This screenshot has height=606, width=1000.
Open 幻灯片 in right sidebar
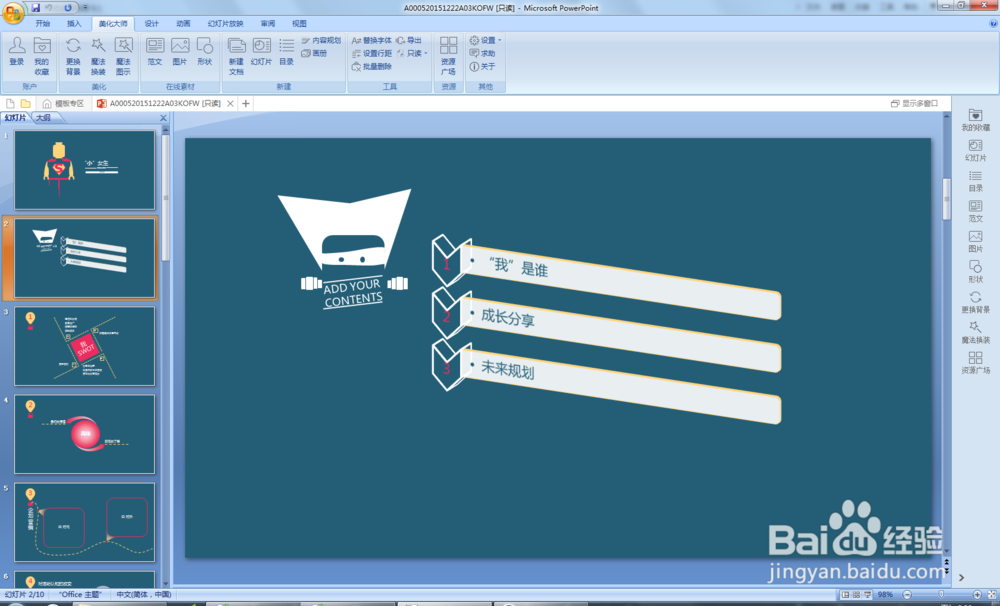click(975, 151)
